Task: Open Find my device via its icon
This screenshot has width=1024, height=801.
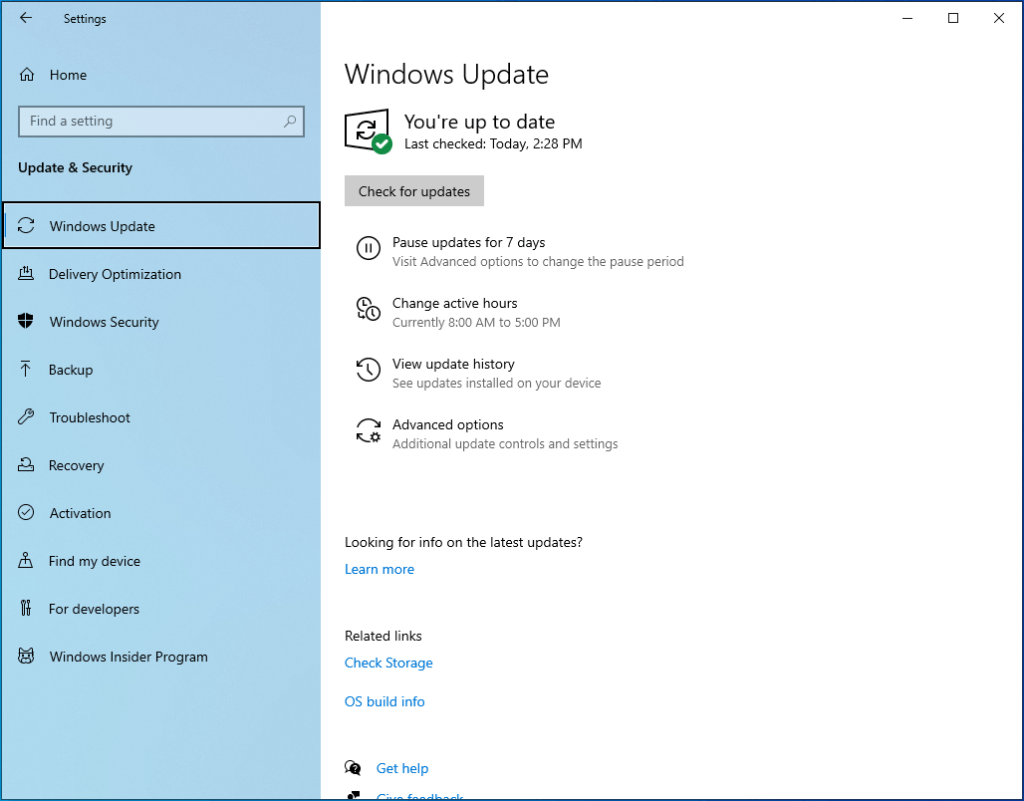Action: (27, 561)
